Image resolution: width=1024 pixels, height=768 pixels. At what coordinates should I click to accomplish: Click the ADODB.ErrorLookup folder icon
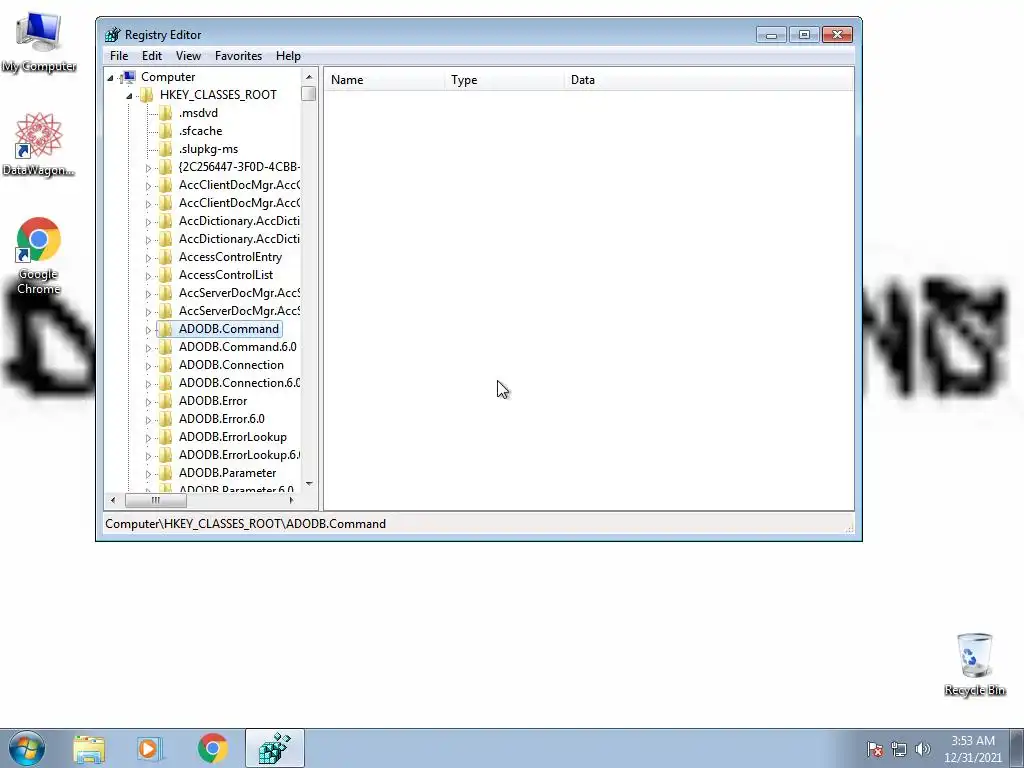166,436
